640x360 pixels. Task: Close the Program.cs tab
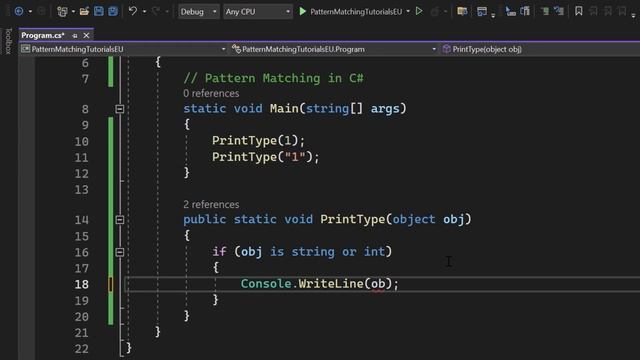86,36
